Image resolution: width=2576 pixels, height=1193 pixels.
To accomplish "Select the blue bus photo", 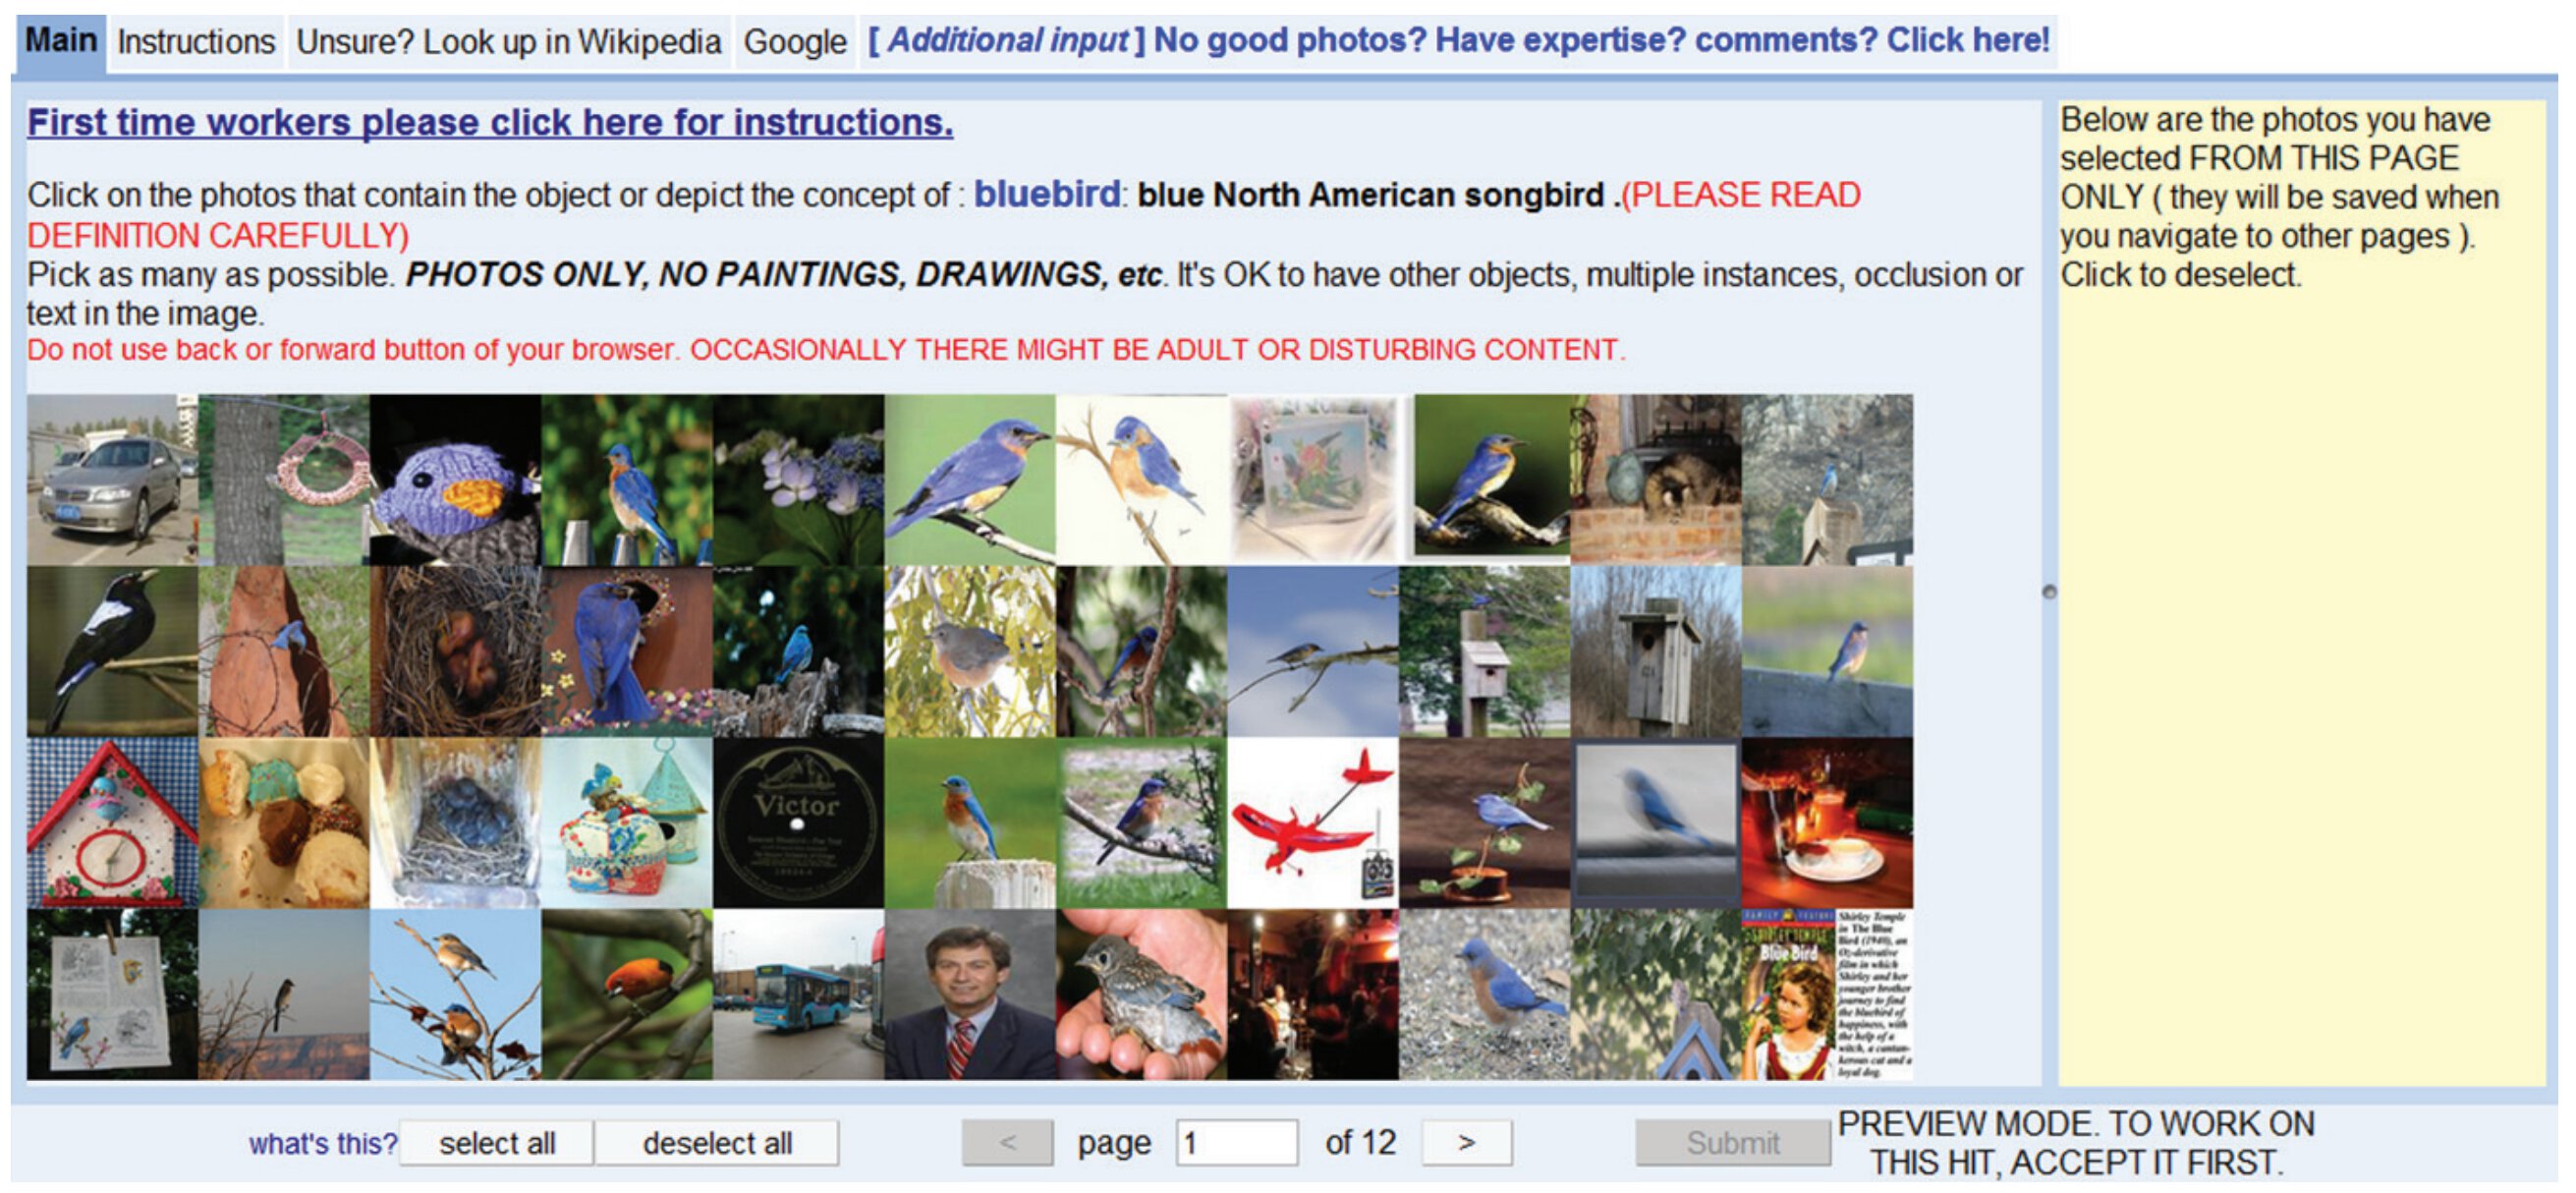I will (x=798, y=994).
